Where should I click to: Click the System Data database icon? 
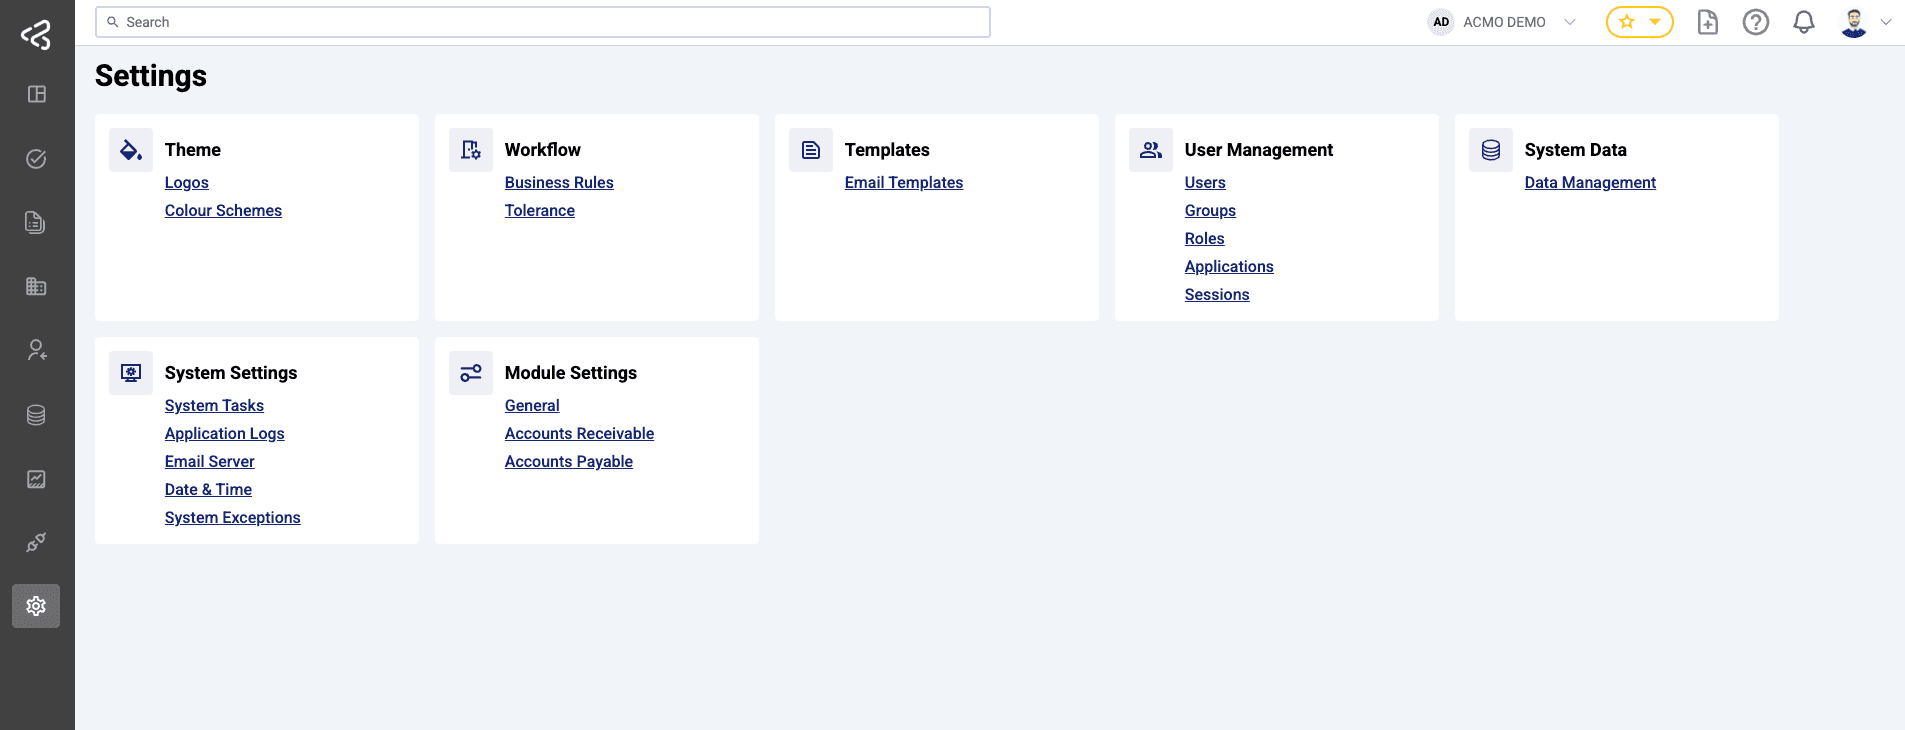[x=1491, y=150]
